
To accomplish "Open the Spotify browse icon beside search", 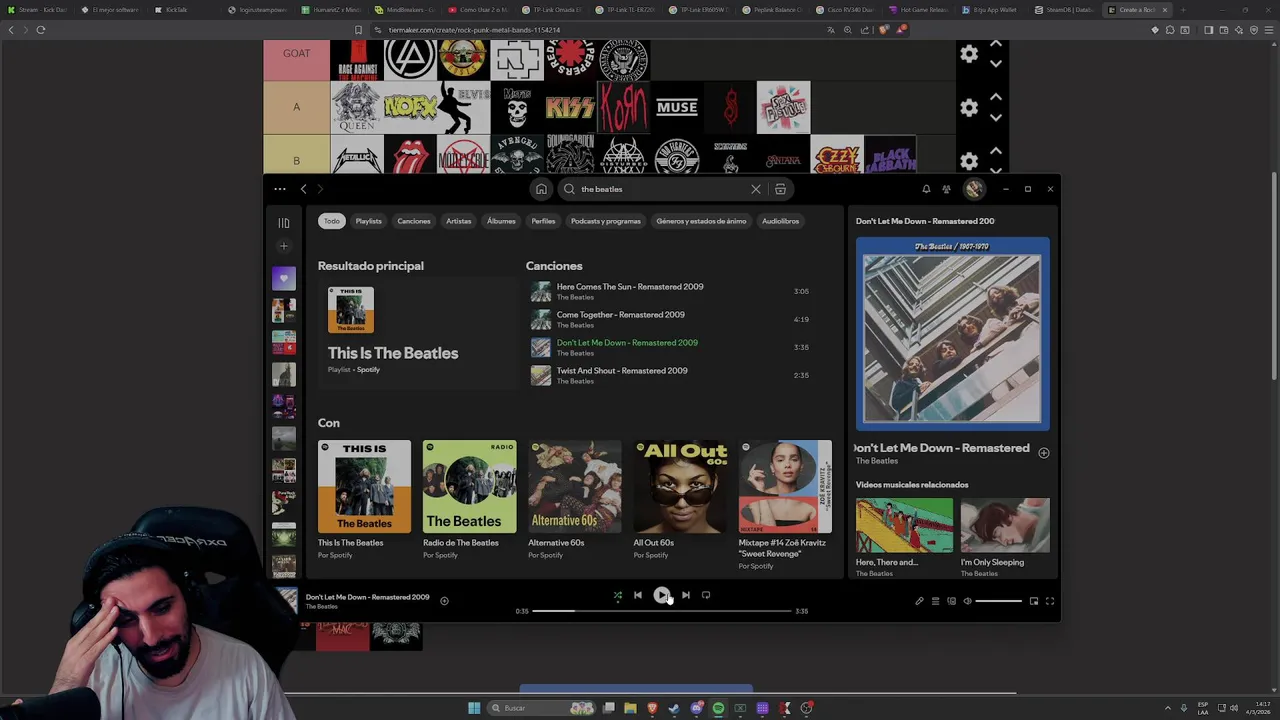I will [780, 189].
